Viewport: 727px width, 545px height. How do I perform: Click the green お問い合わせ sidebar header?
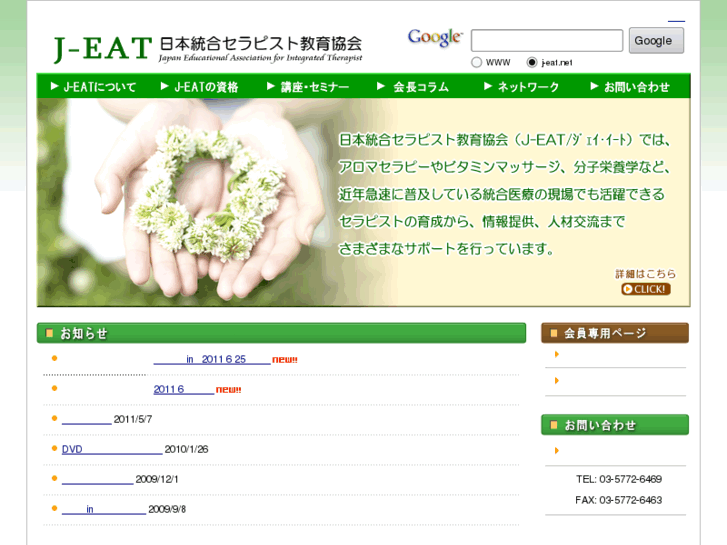pos(615,425)
